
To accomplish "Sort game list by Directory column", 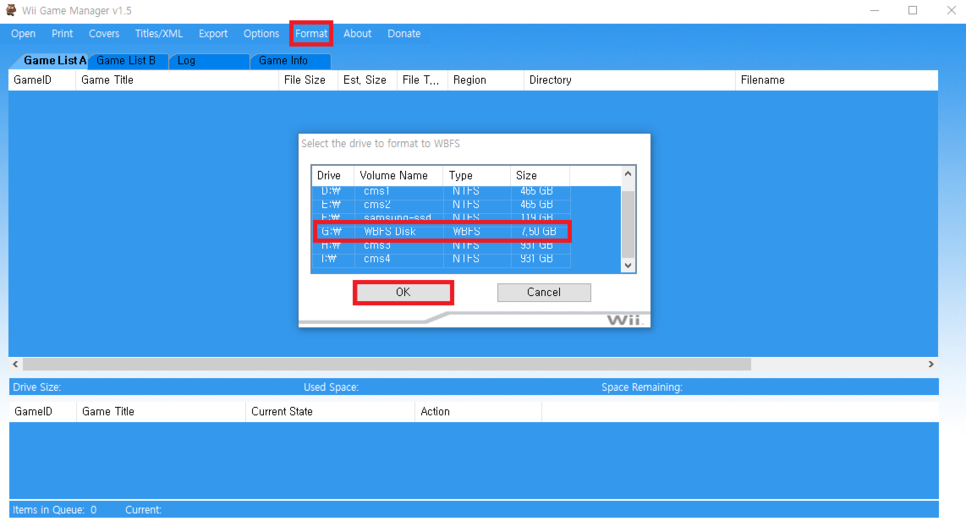I will (x=630, y=80).
